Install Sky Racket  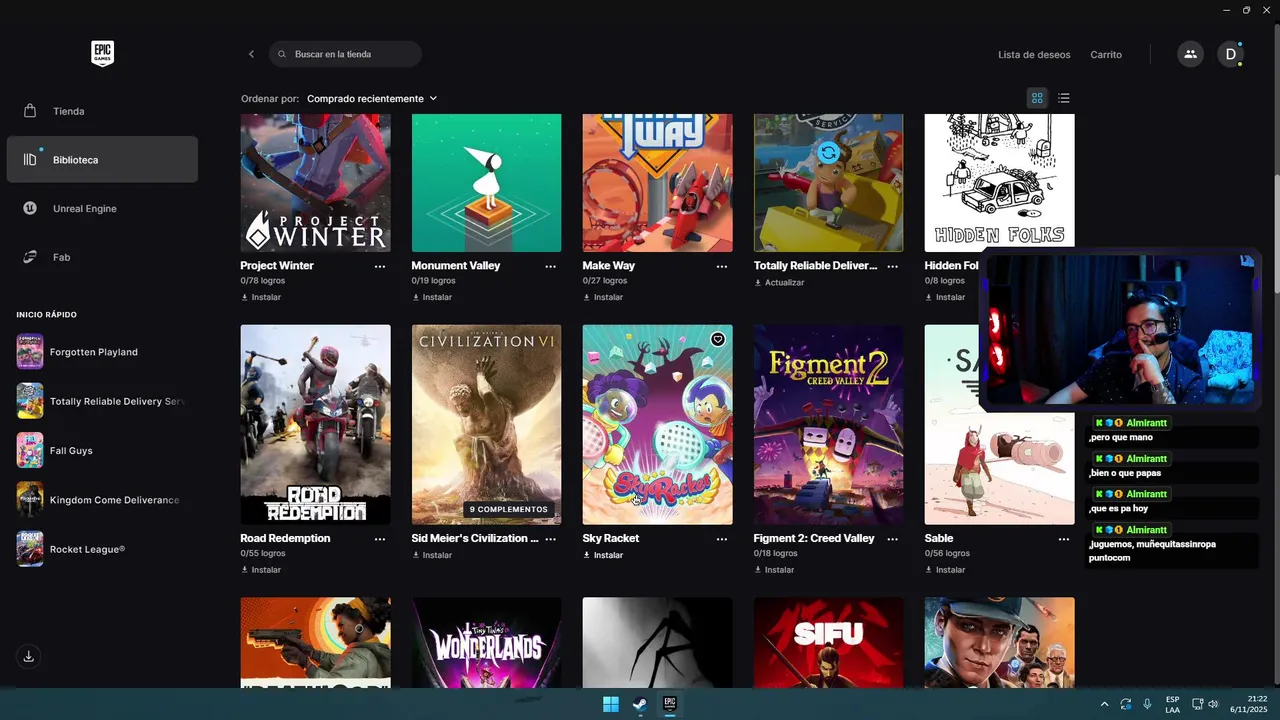(x=603, y=555)
